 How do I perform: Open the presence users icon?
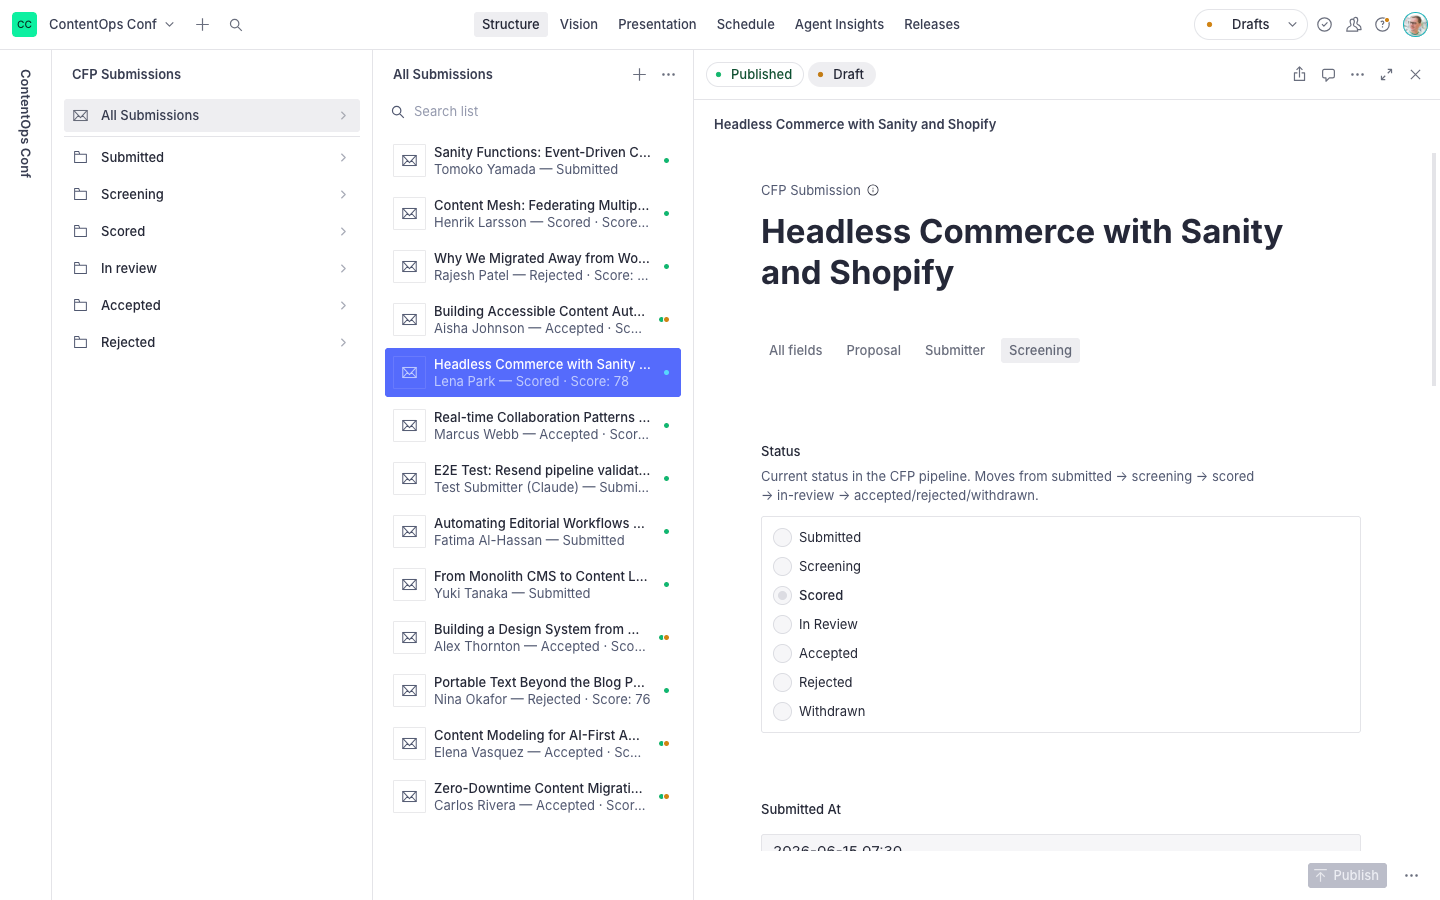tap(1353, 24)
